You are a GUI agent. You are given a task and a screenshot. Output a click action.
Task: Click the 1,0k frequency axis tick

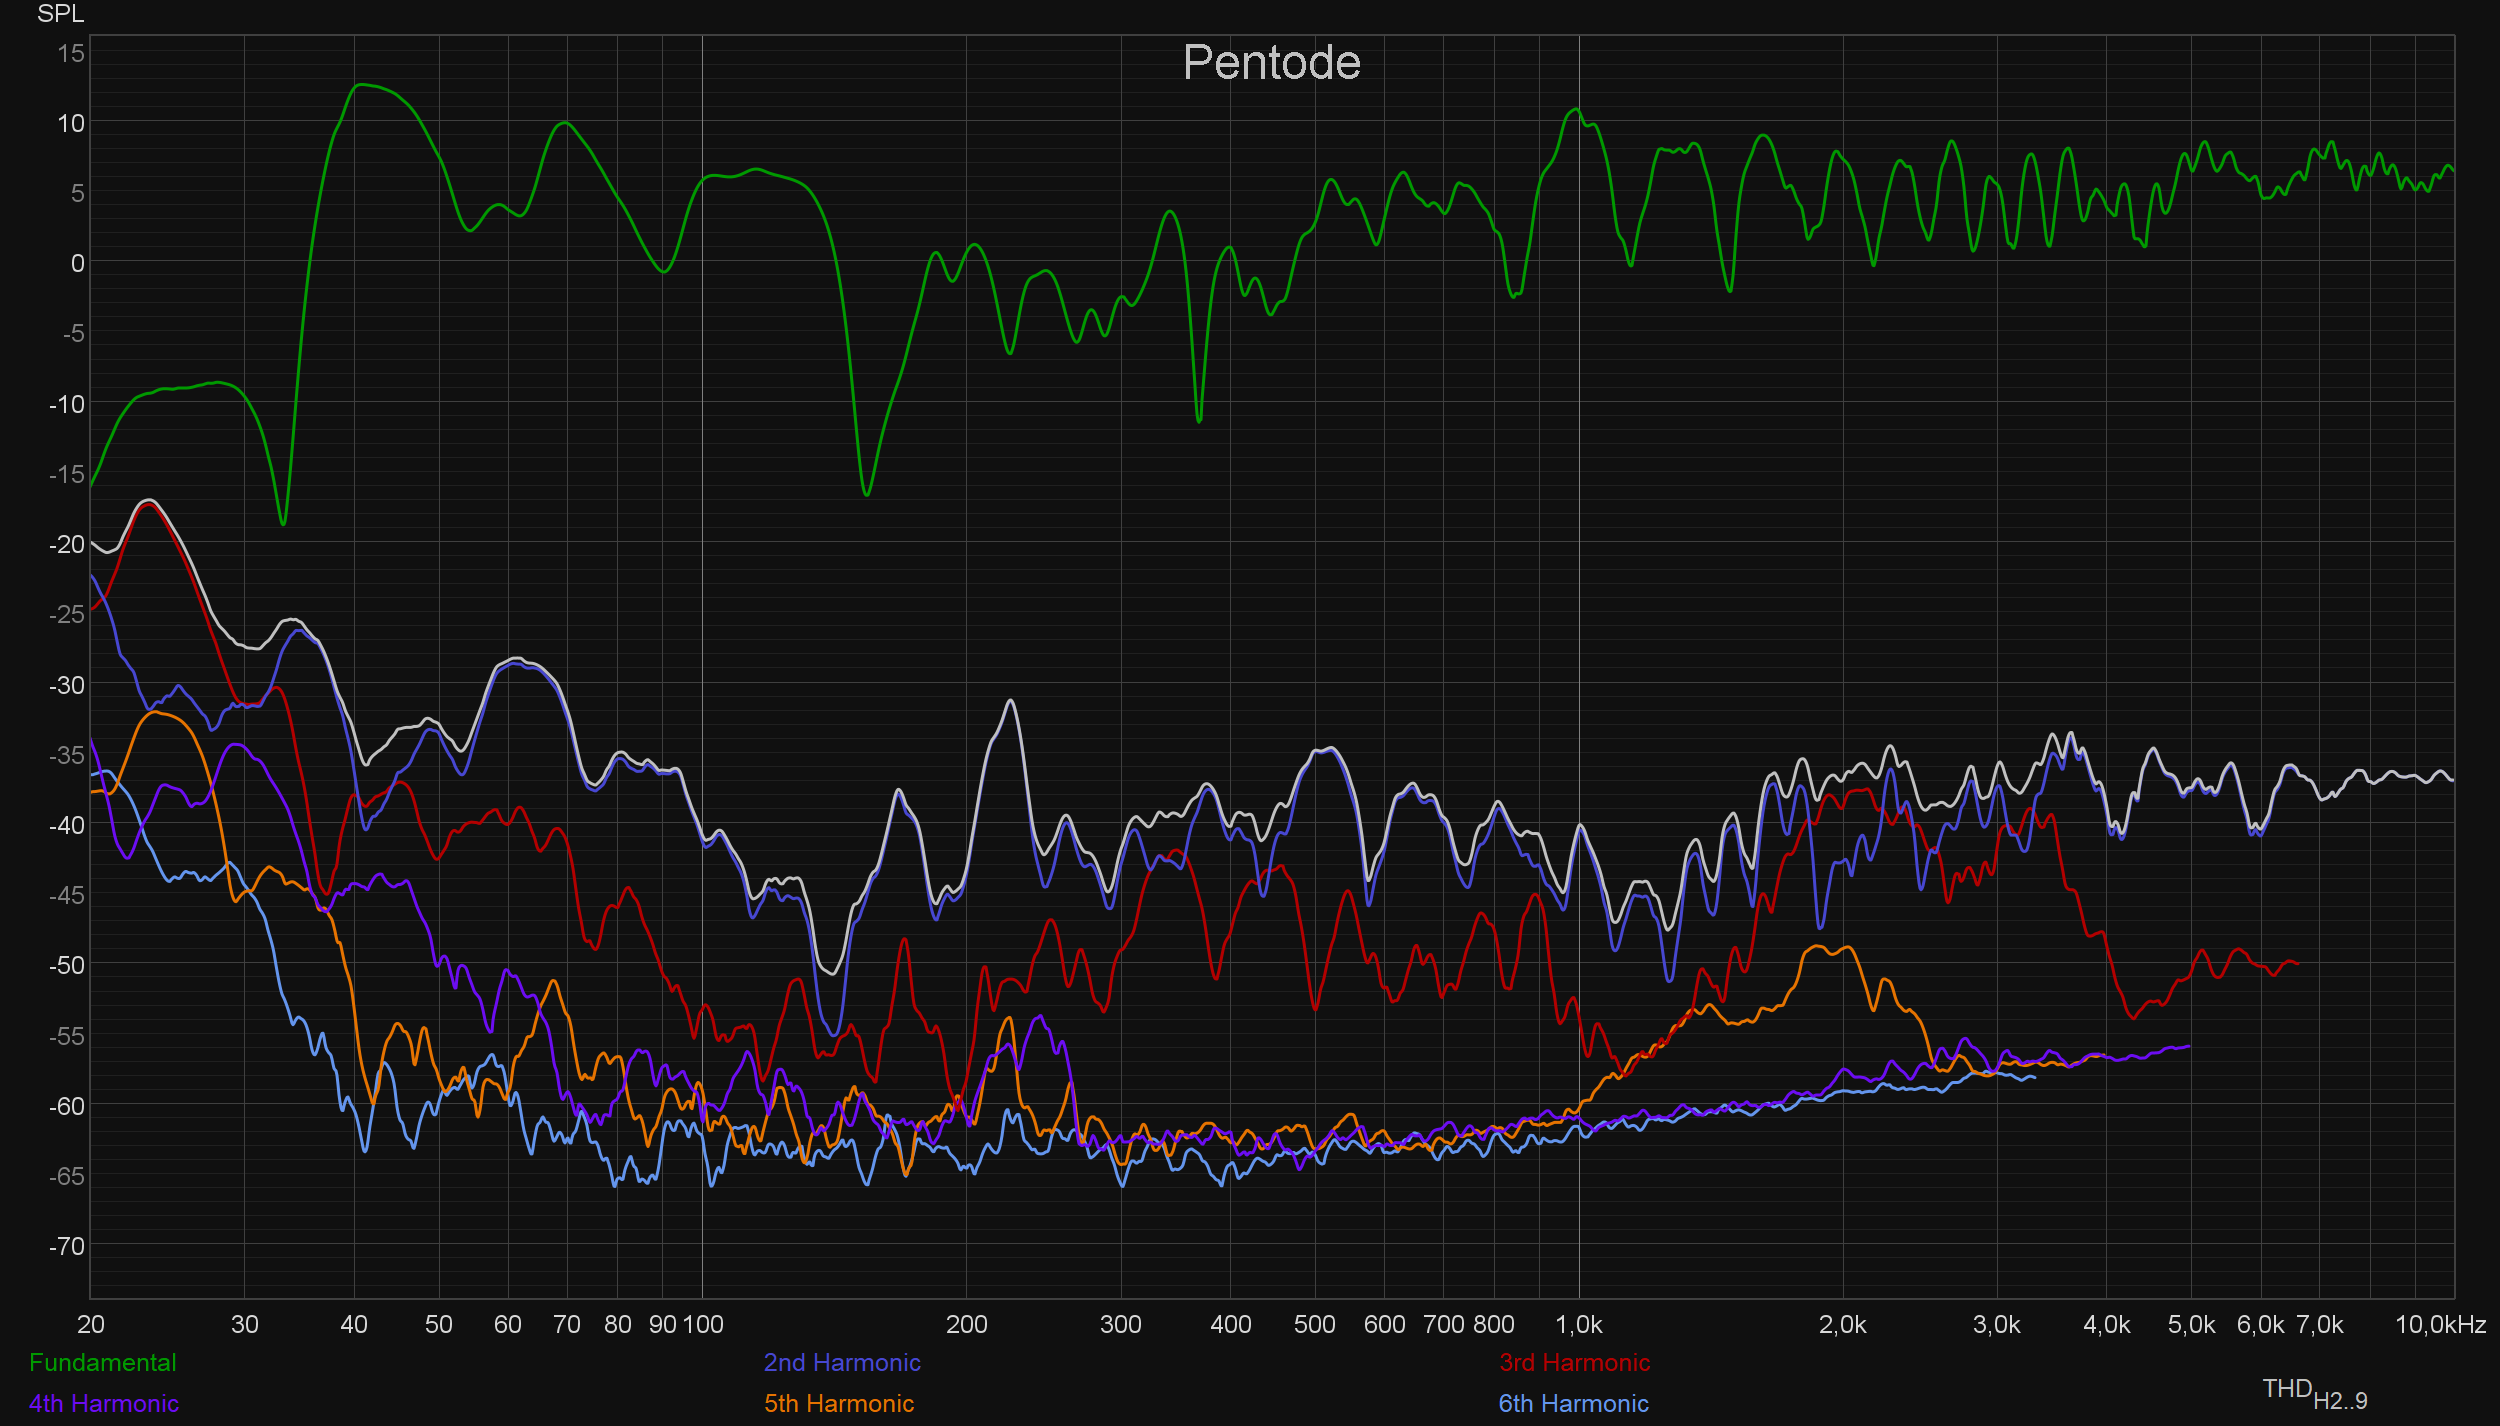coord(1578,1325)
